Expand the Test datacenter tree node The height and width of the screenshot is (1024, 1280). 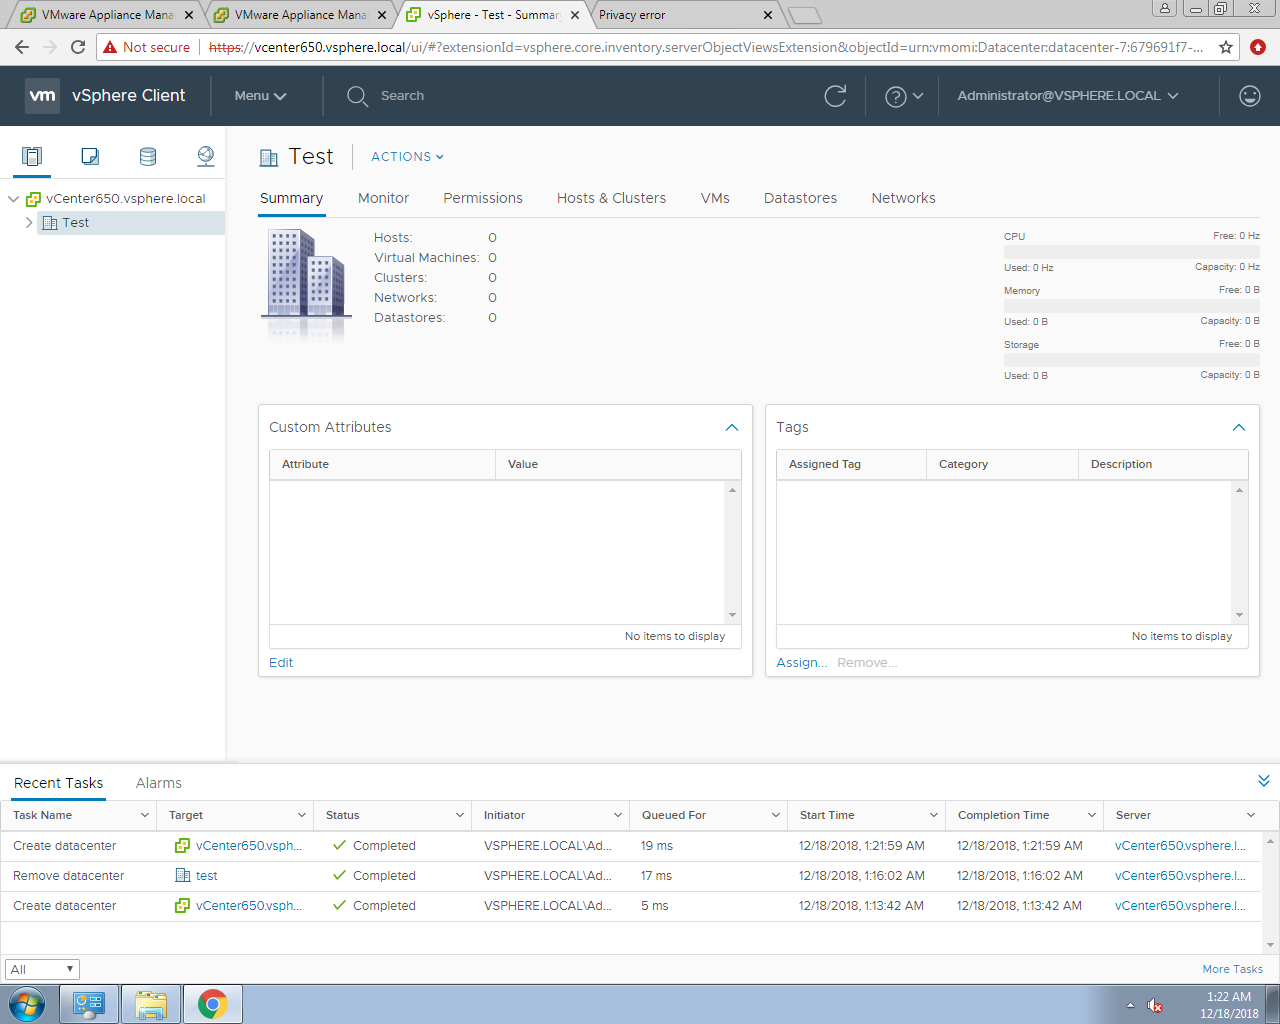(x=28, y=223)
